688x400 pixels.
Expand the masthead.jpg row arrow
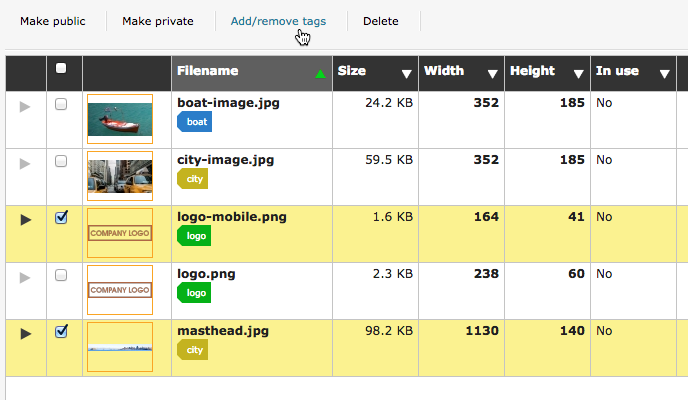coord(26,333)
